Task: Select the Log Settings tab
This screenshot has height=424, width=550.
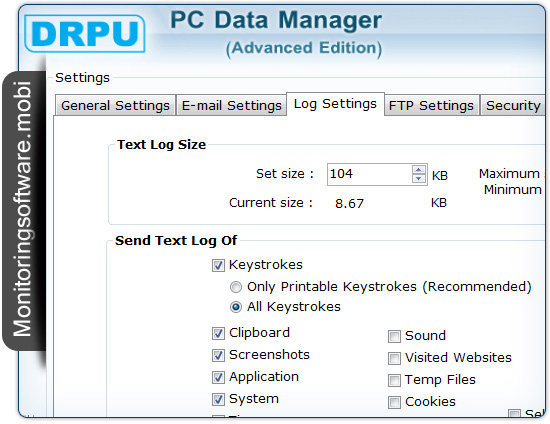Action: [x=335, y=104]
